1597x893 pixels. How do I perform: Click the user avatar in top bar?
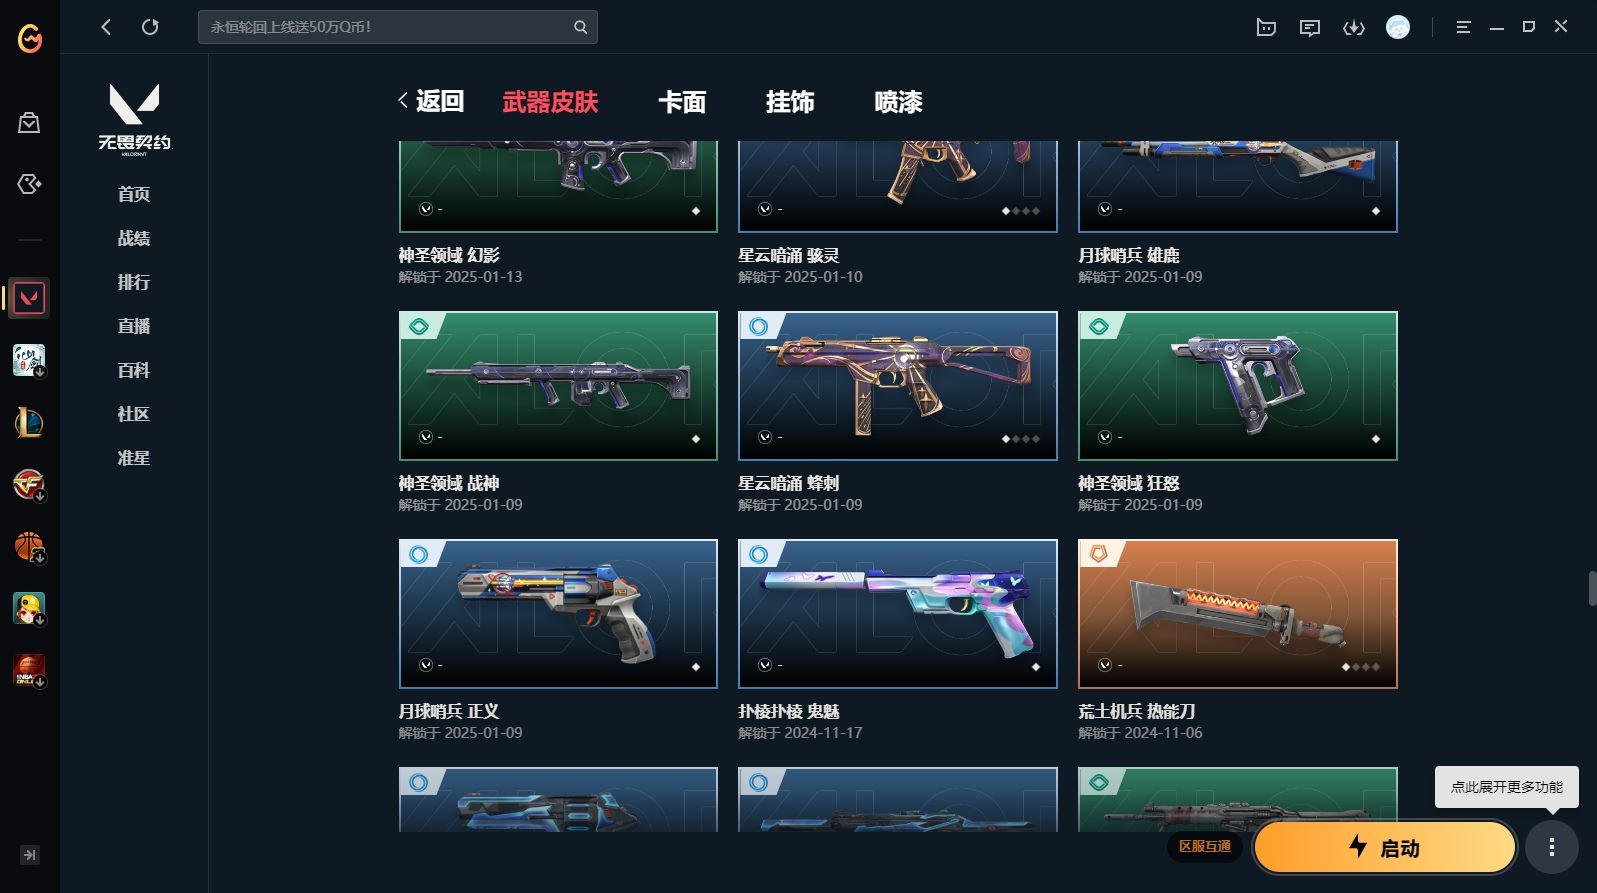(1398, 27)
